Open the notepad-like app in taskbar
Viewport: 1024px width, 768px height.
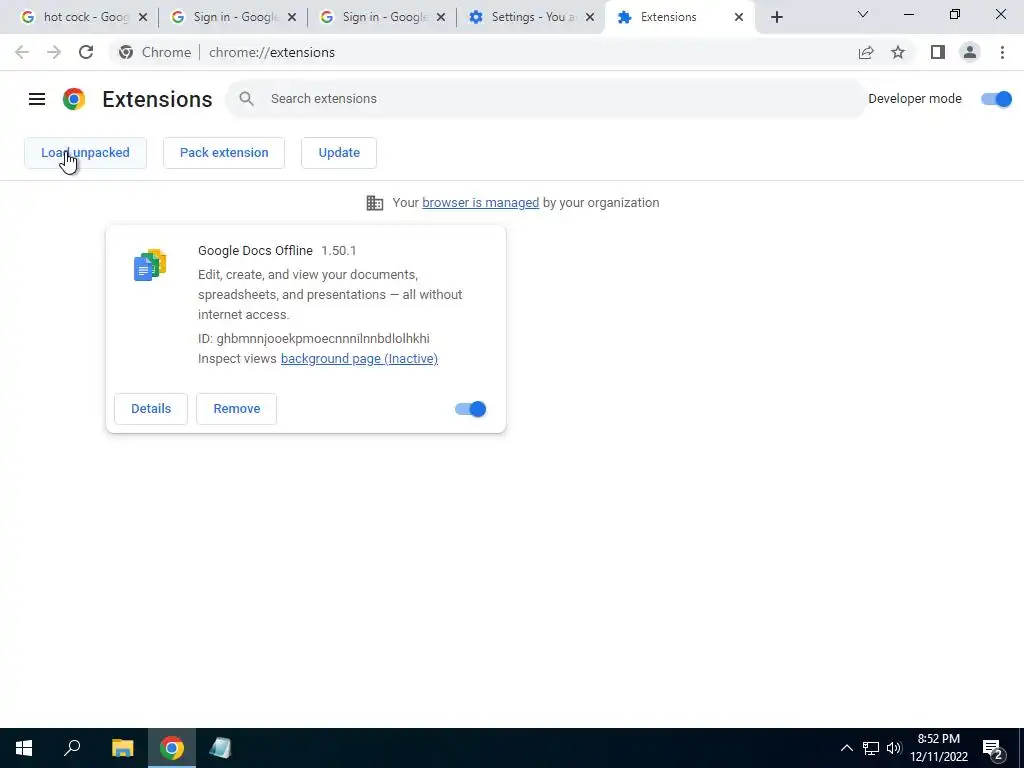point(220,748)
